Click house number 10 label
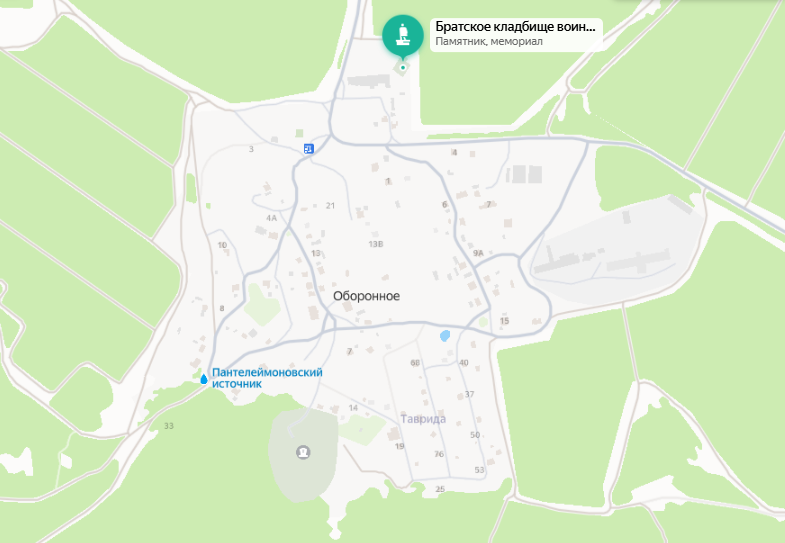 tap(222, 245)
